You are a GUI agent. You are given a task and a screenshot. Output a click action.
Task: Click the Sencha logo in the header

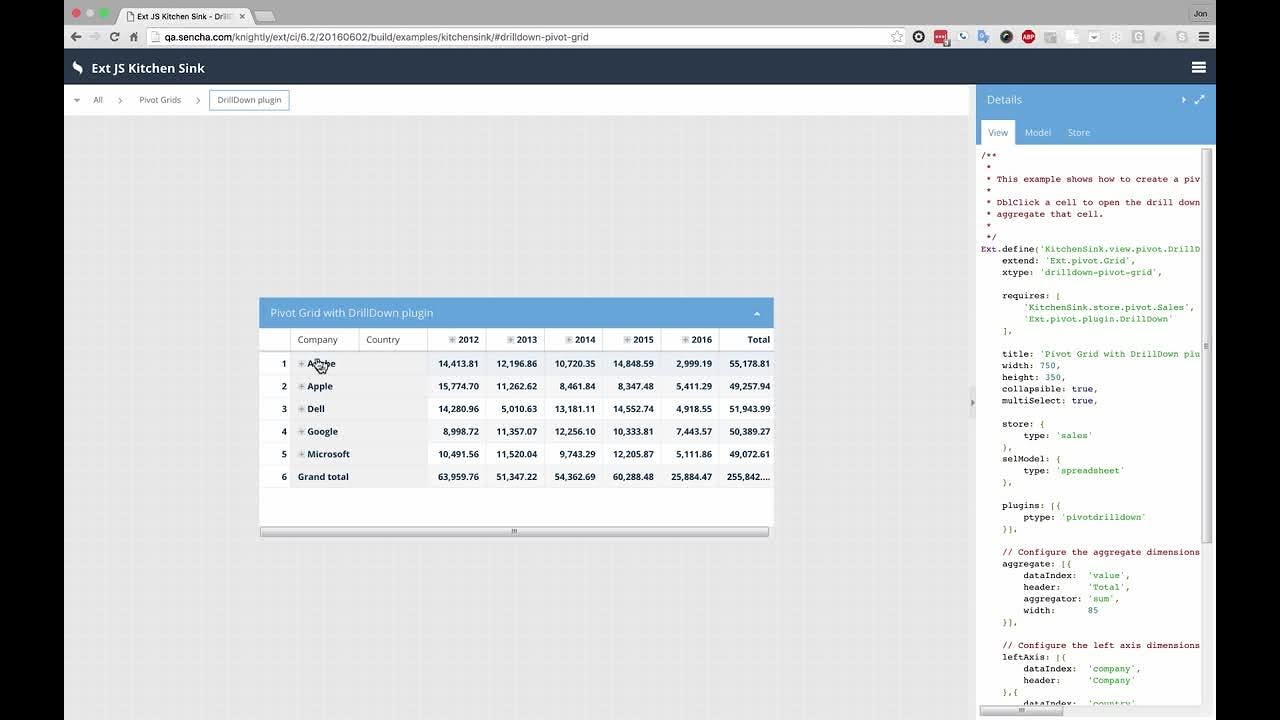click(78, 68)
